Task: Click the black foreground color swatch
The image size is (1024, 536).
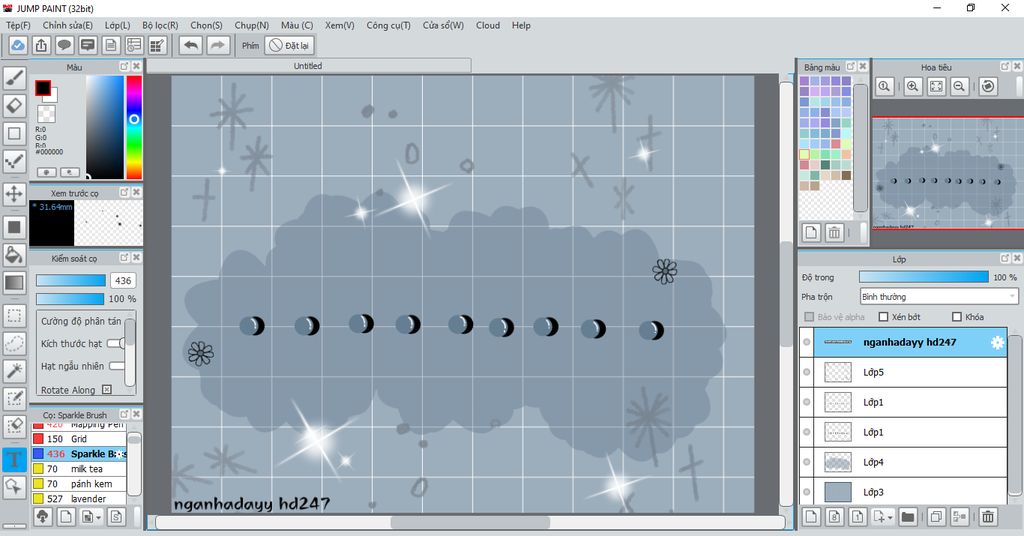Action: [43, 88]
